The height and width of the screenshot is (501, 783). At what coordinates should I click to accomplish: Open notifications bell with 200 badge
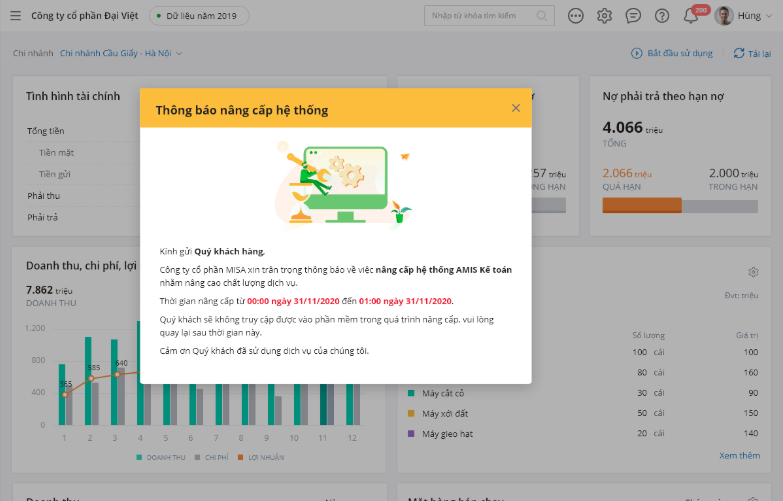(691, 16)
